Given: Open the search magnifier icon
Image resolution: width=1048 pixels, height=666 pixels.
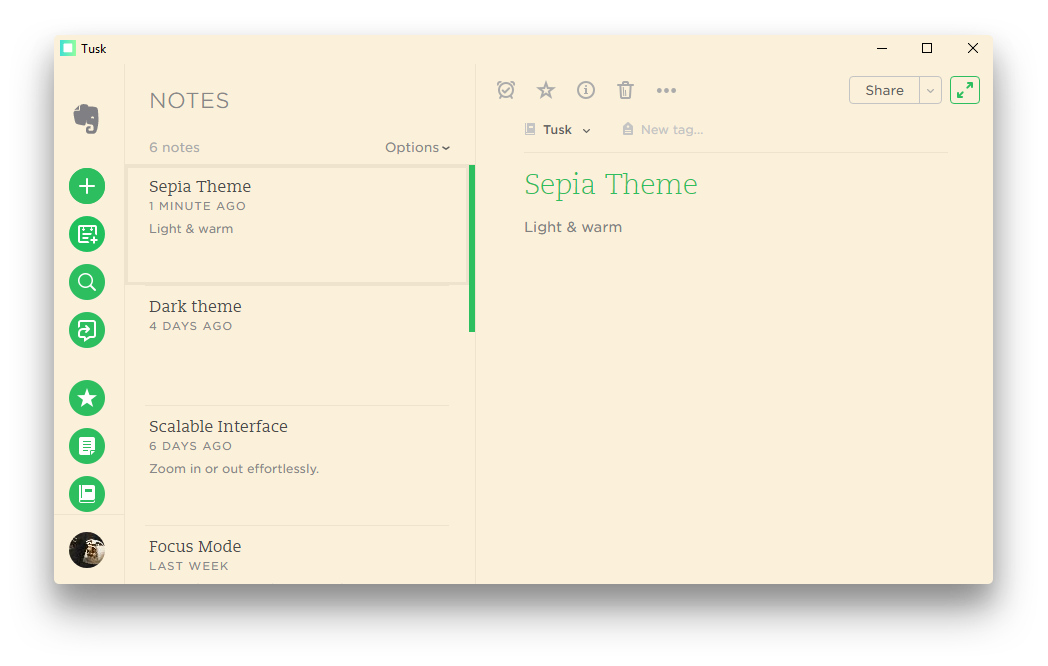Looking at the screenshot, I should coord(87,282).
